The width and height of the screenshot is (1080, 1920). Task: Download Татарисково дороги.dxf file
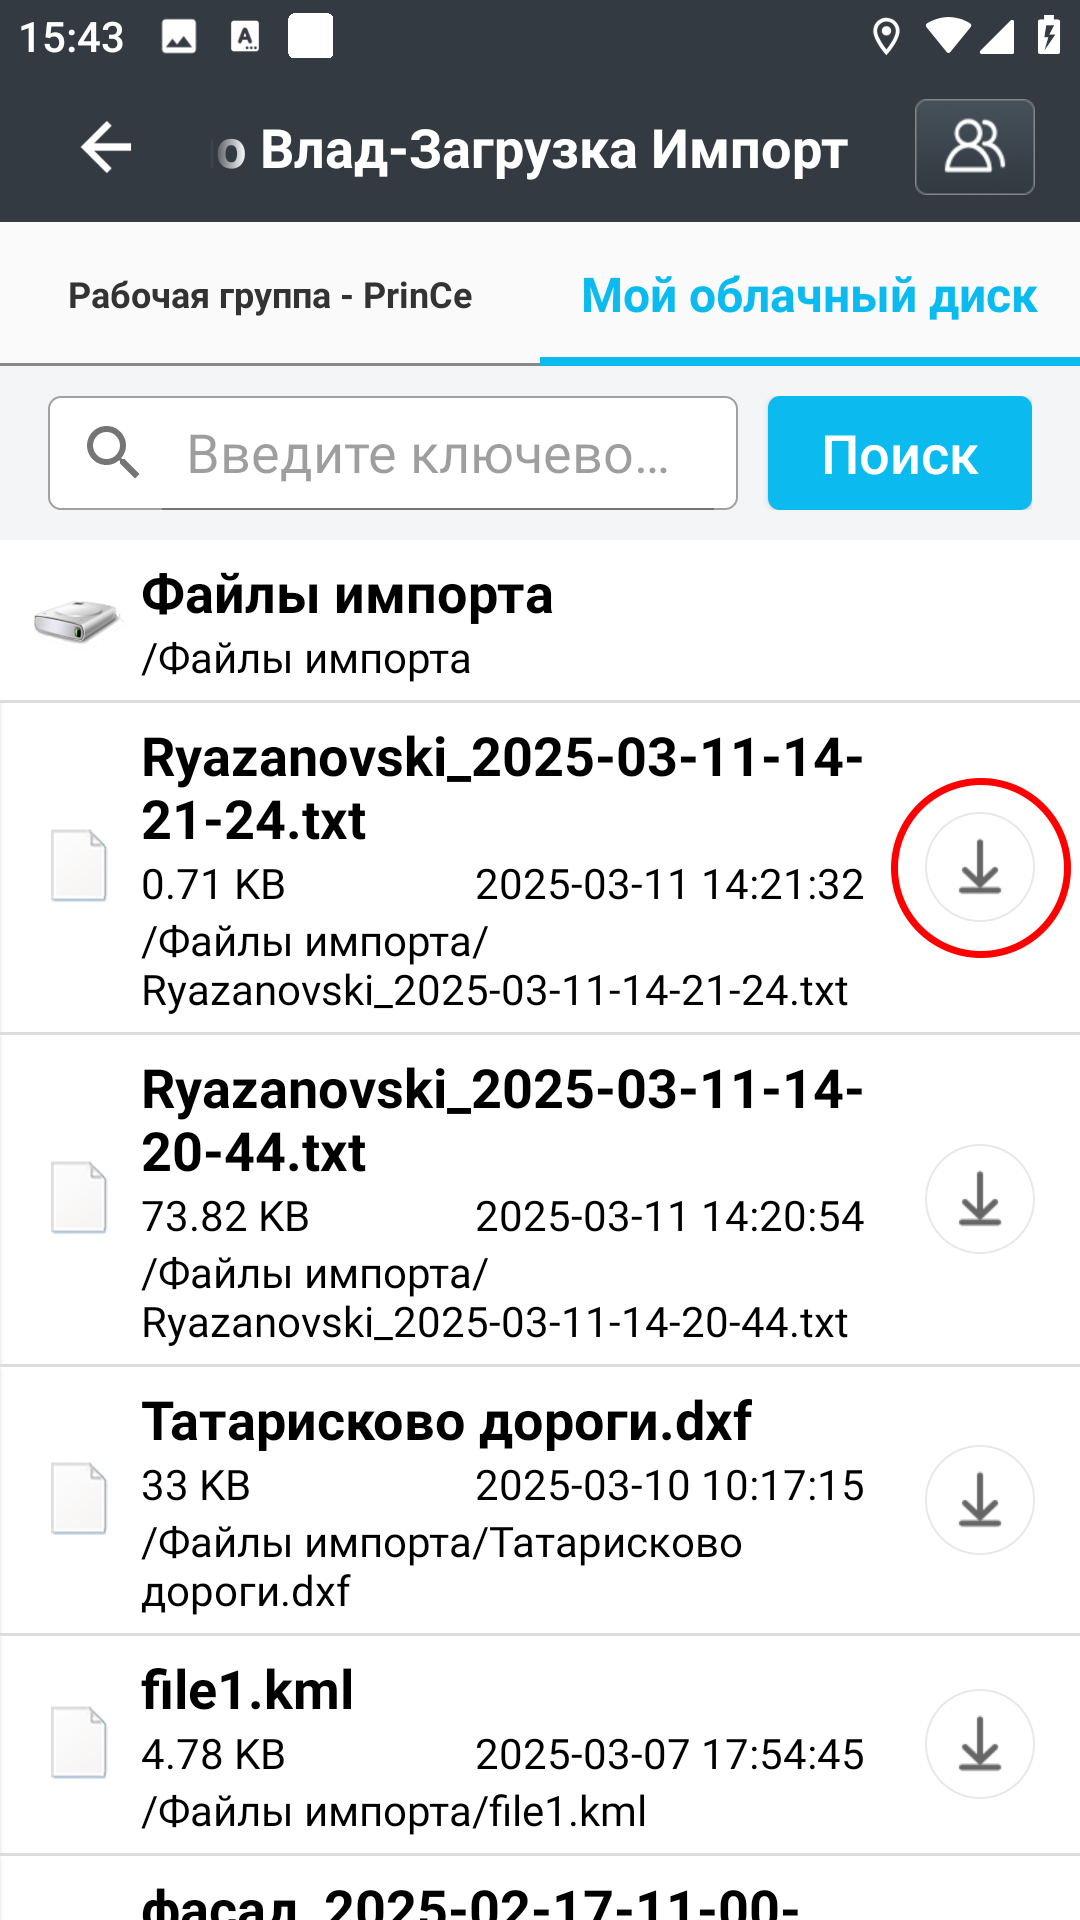pyautogui.click(x=979, y=1500)
